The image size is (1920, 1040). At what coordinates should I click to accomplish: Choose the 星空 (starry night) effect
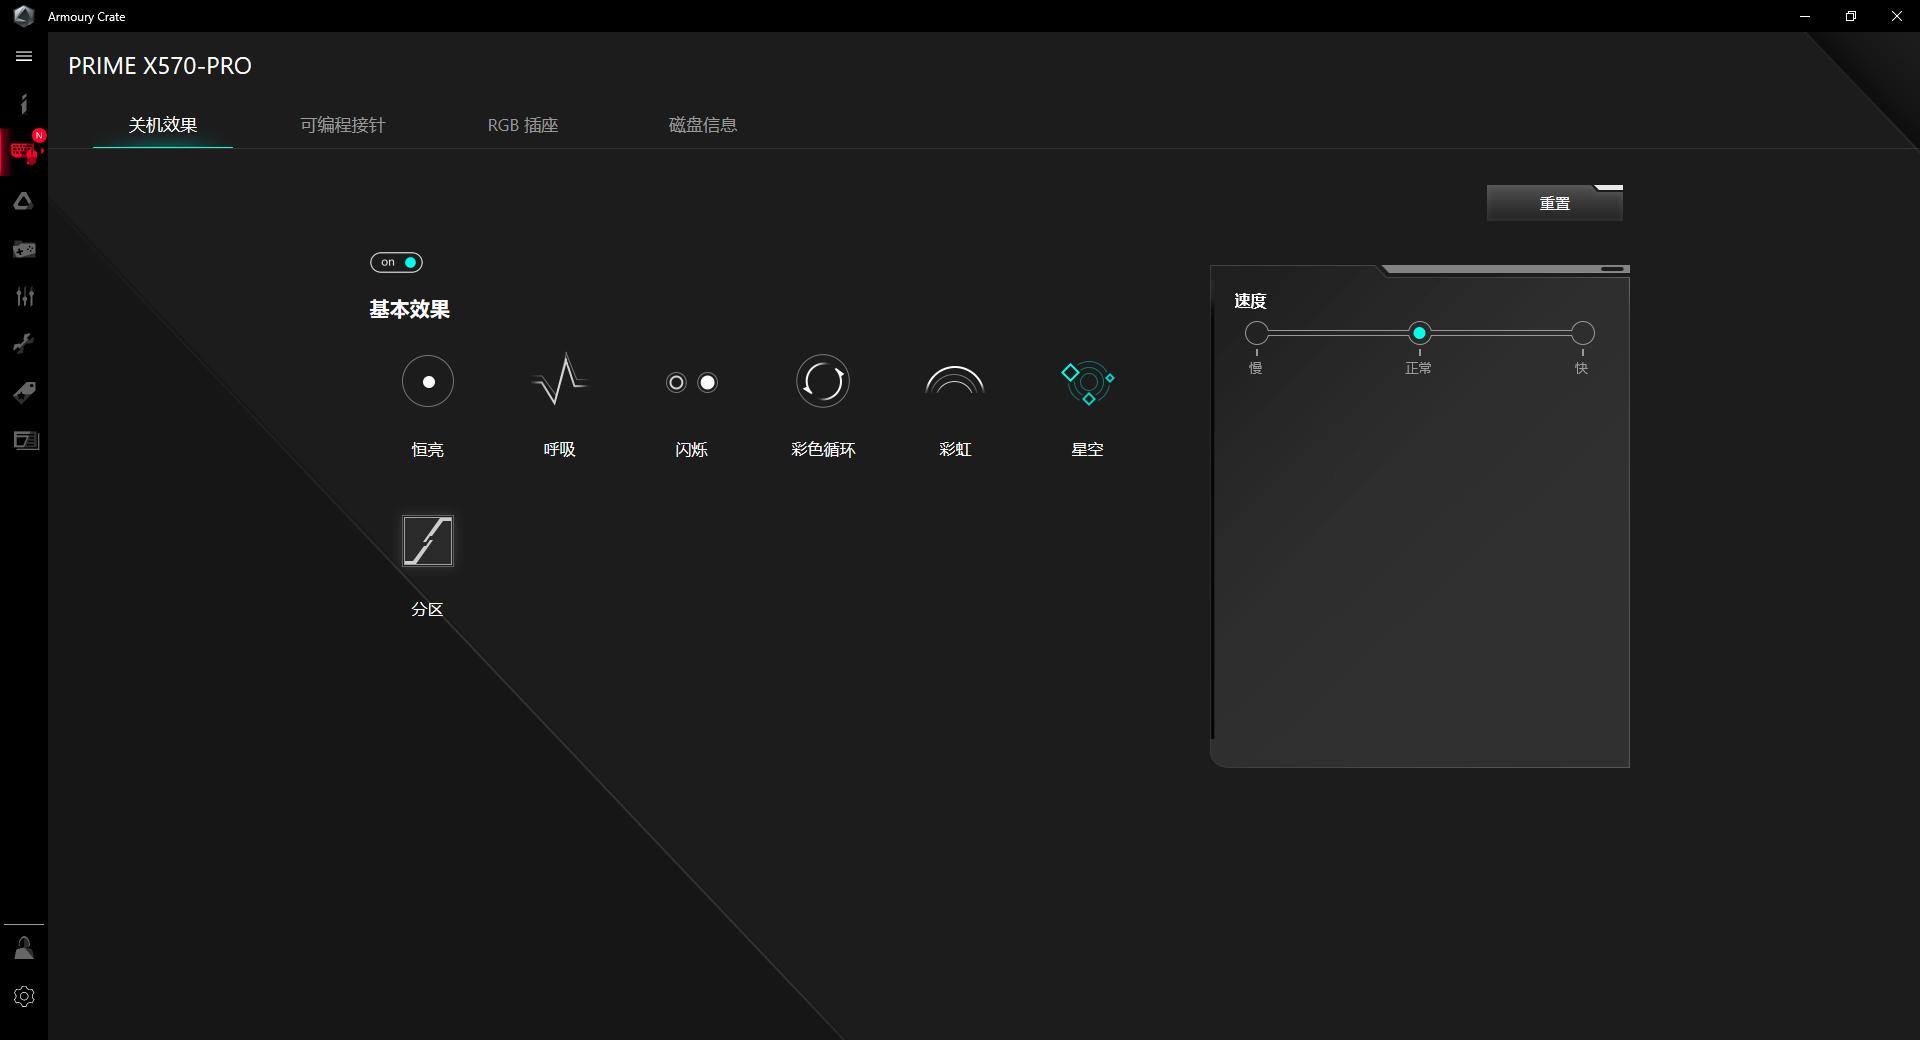tap(1087, 383)
